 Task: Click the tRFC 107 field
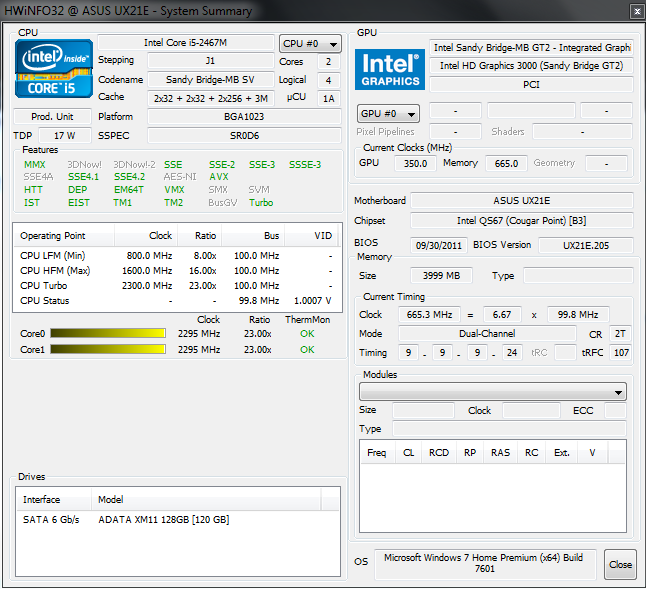(620, 353)
